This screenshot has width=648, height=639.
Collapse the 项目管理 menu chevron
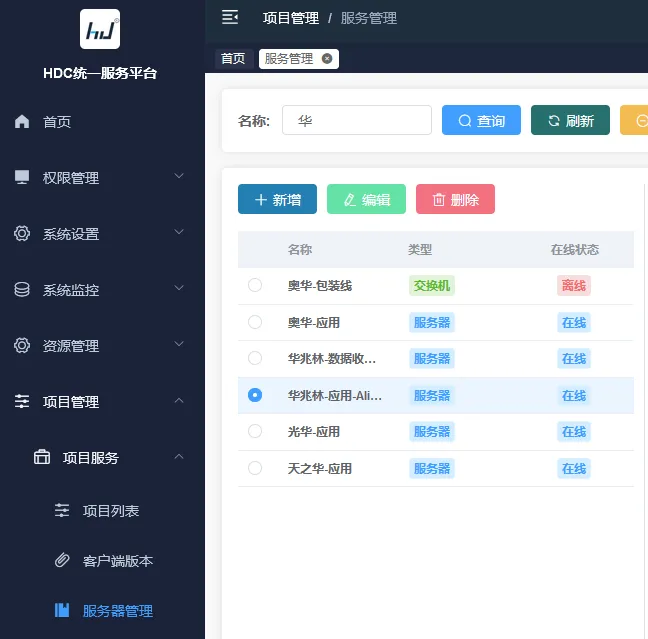tap(179, 400)
